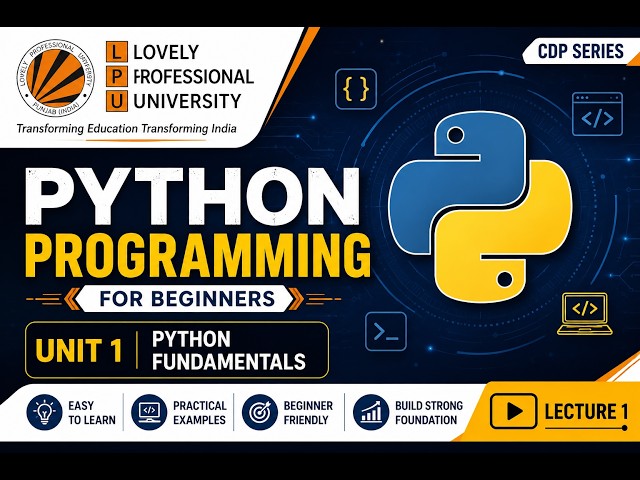
Task: Click the yellow PROGRAMMING heading
Action: point(198,258)
